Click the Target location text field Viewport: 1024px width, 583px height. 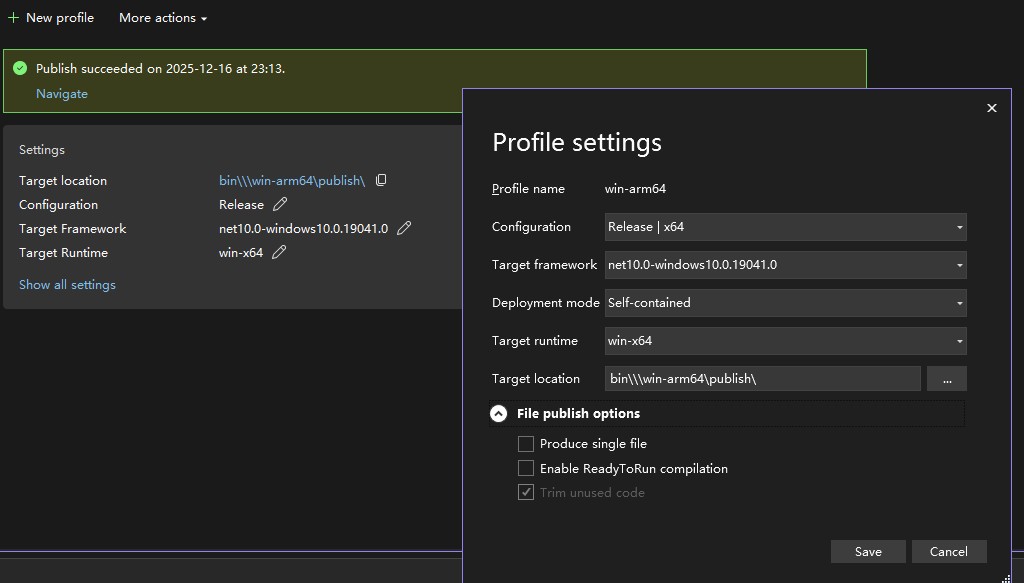pyautogui.click(x=762, y=379)
